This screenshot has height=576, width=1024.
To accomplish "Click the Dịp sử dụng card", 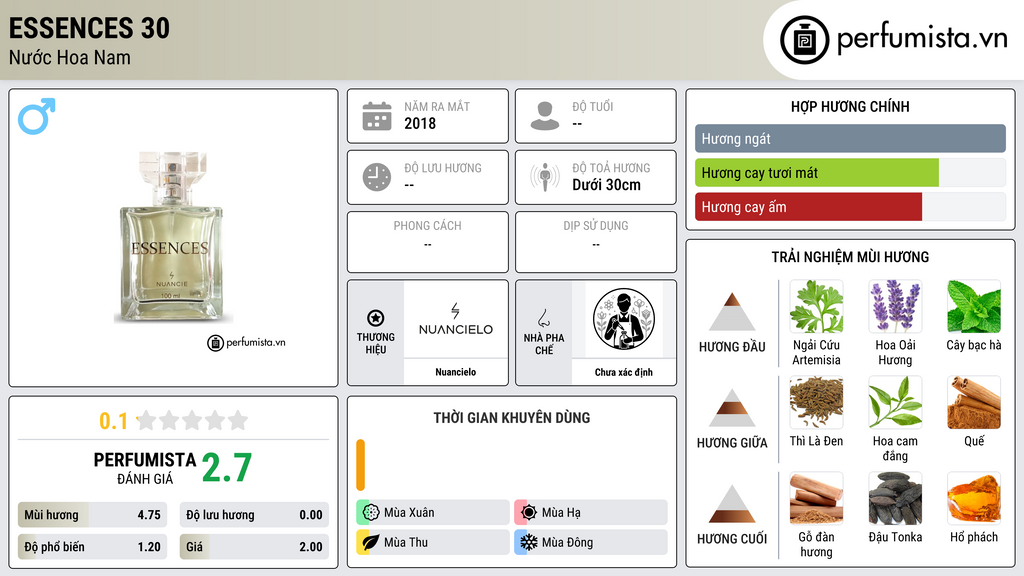I will [x=596, y=242].
